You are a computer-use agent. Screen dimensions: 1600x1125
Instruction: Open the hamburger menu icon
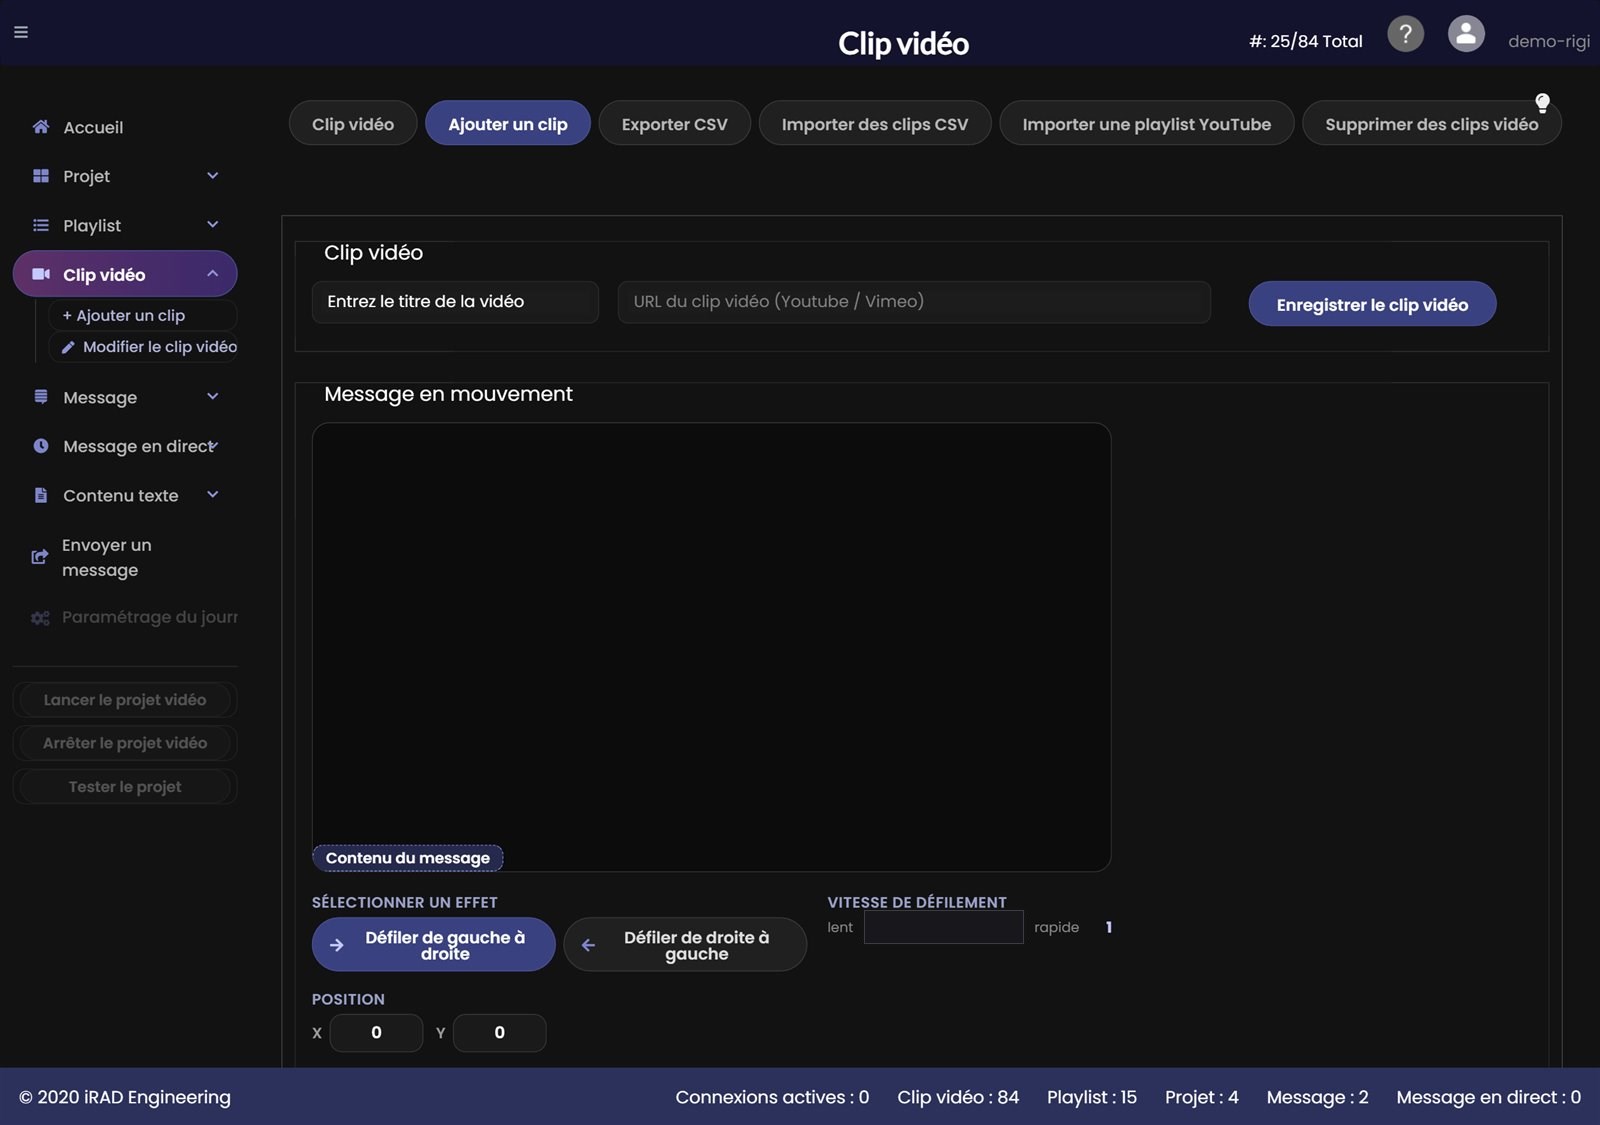(x=20, y=32)
